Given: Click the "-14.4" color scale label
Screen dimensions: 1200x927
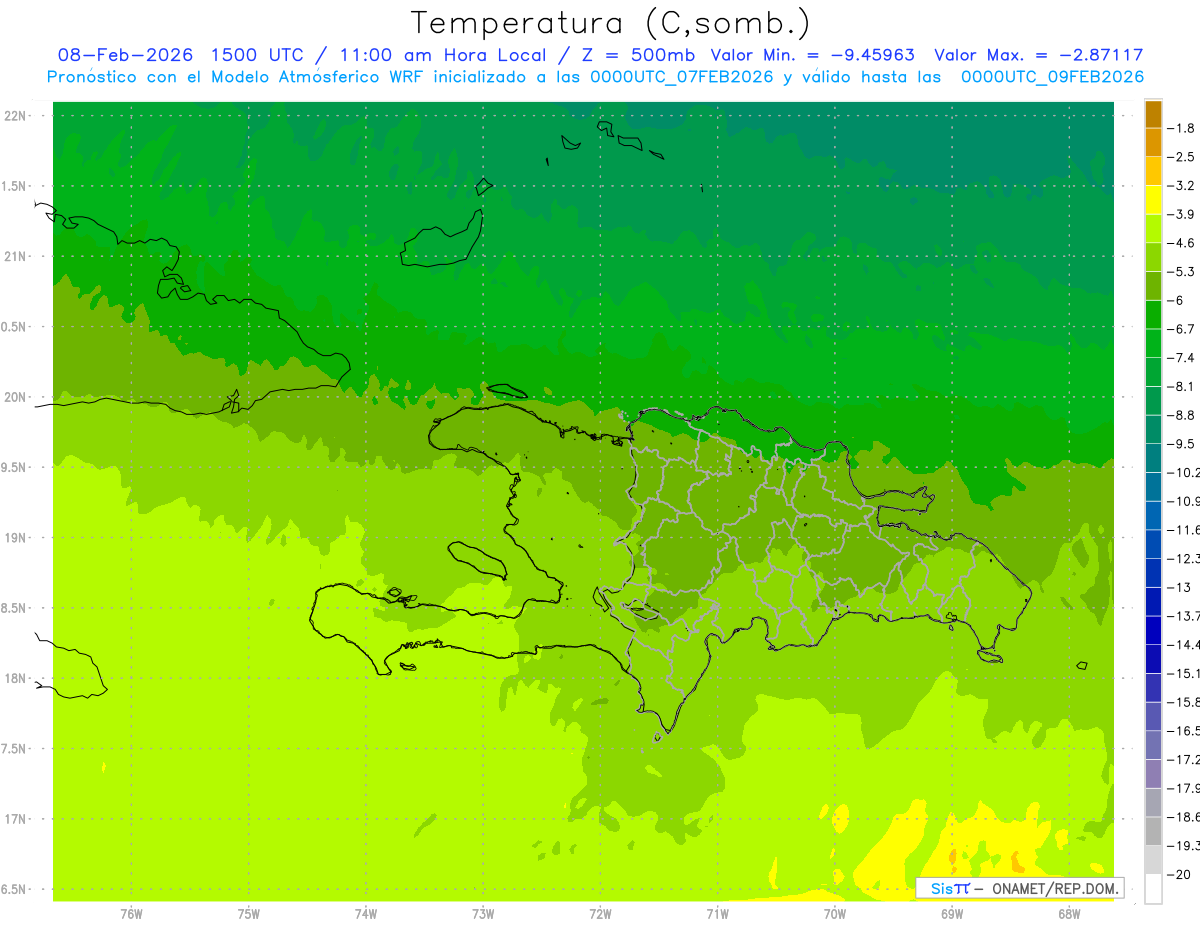Looking at the screenshot, I should (x=1184, y=645).
